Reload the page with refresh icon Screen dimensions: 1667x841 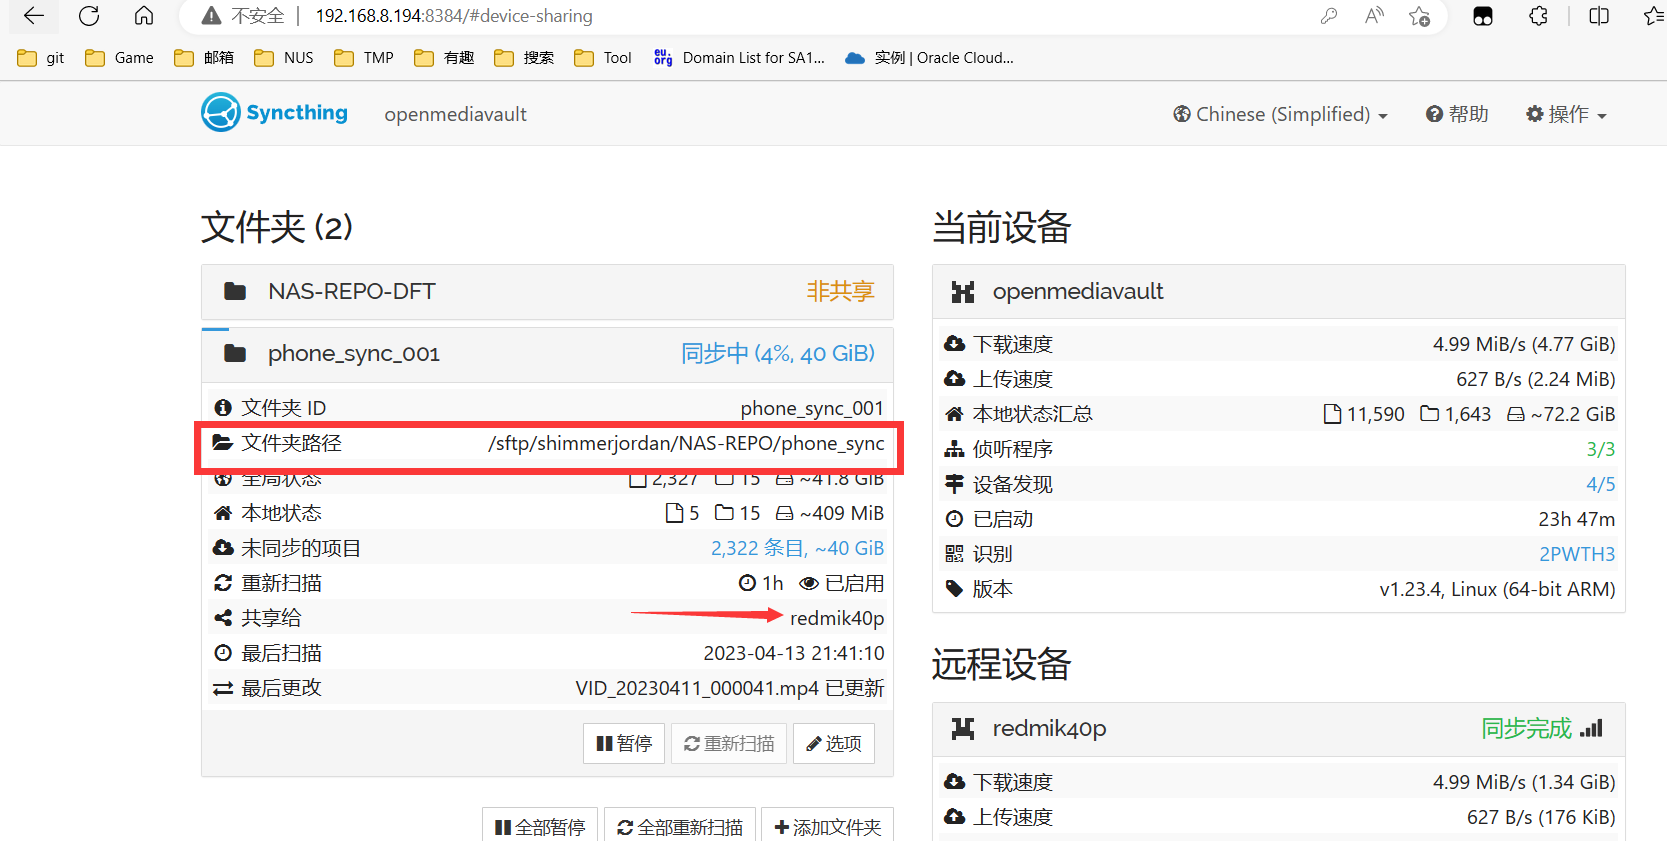[x=89, y=16]
